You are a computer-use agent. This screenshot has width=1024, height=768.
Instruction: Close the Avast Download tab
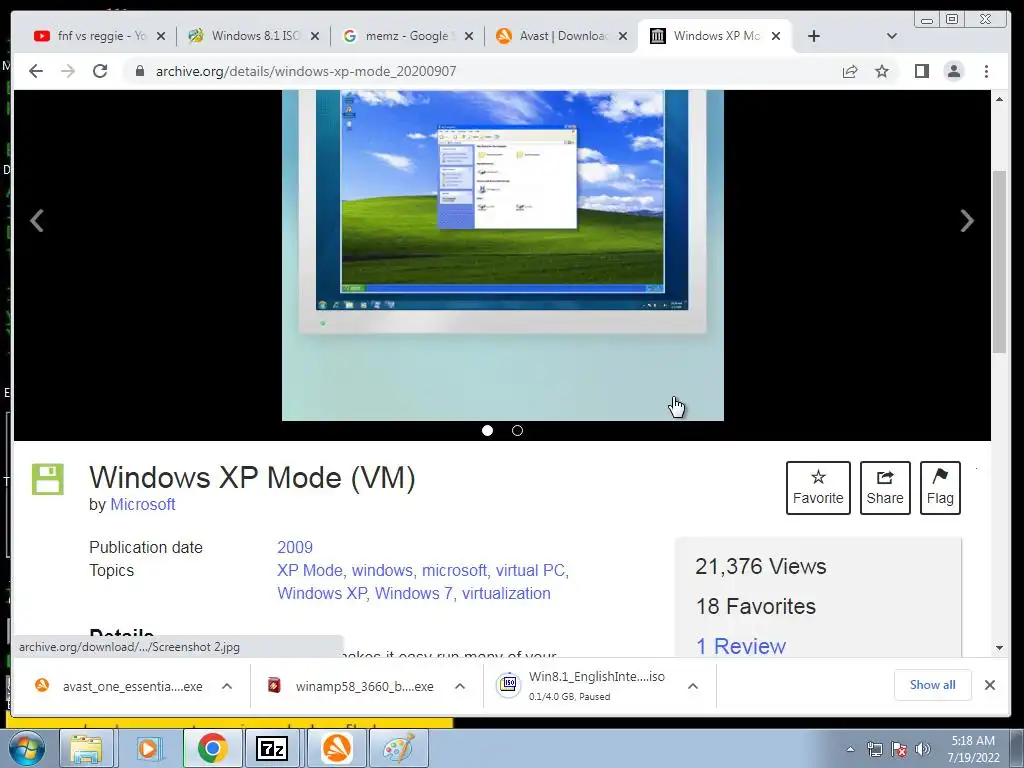(623, 36)
